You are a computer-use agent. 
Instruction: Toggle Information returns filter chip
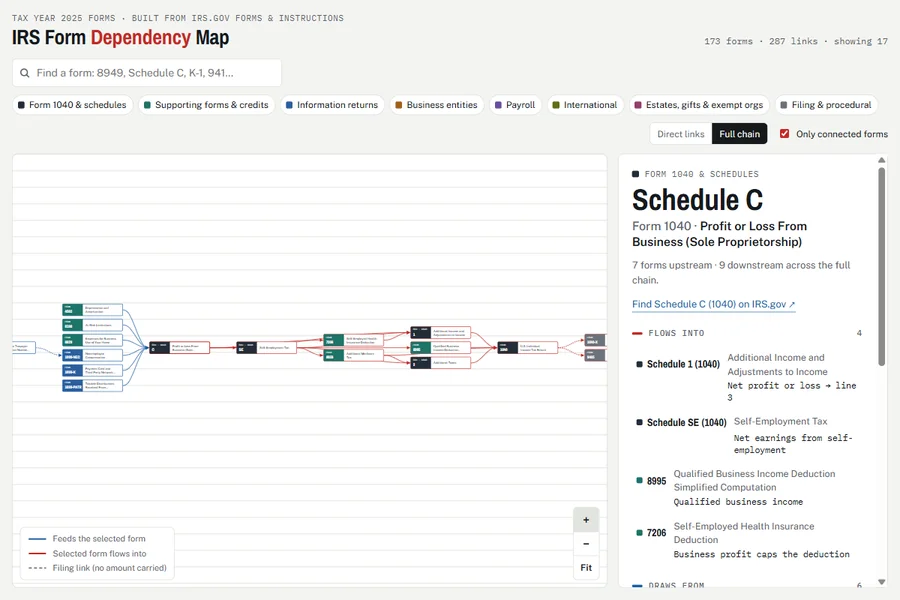click(332, 105)
